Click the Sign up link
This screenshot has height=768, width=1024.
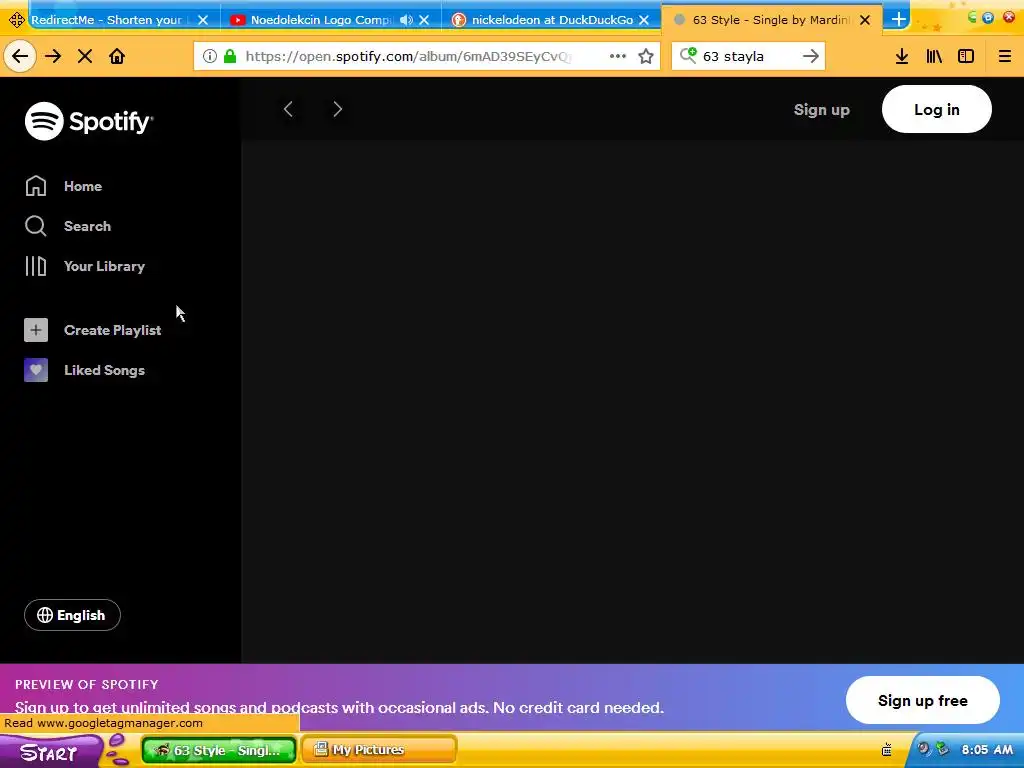click(x=822, y=110)
